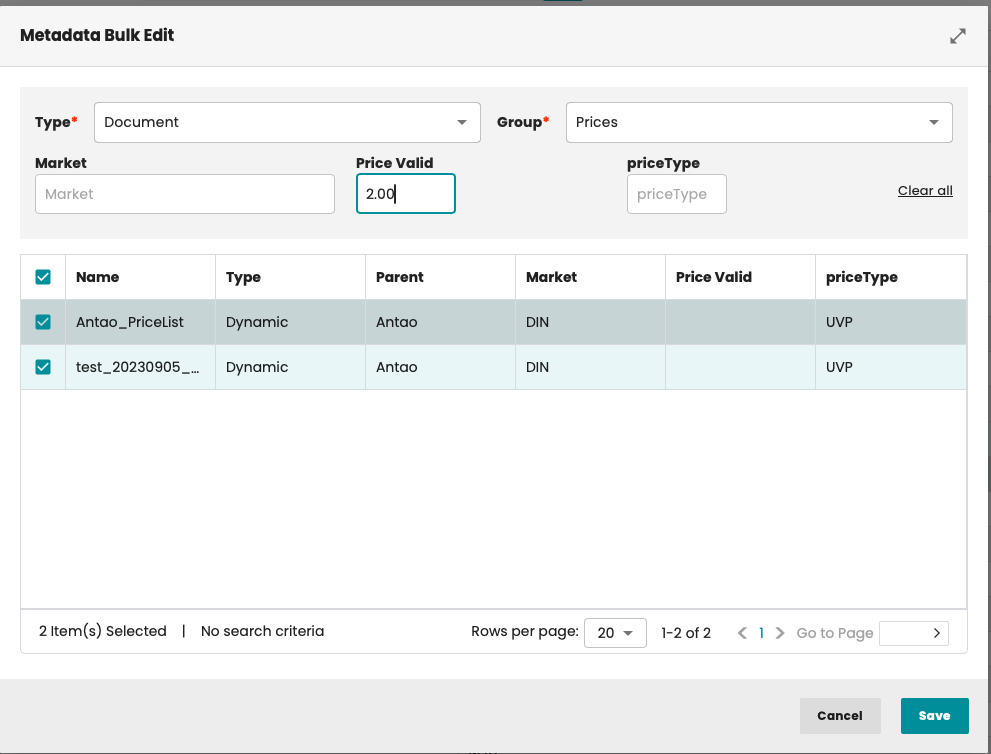The image size is (991, 754).
Task: Open the Type dropdown showing Document
Action: click(287, 122)
